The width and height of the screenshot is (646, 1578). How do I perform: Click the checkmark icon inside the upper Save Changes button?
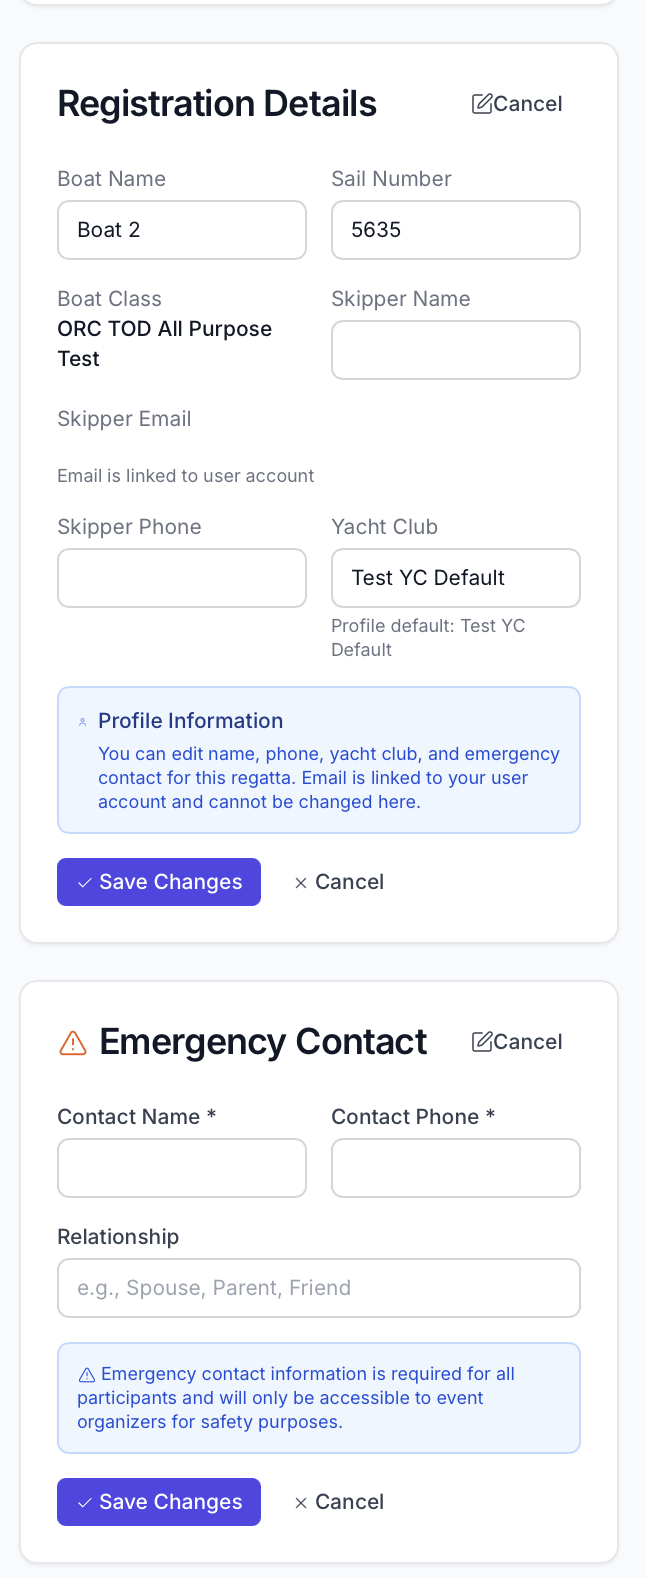click(x=85, y=882)
